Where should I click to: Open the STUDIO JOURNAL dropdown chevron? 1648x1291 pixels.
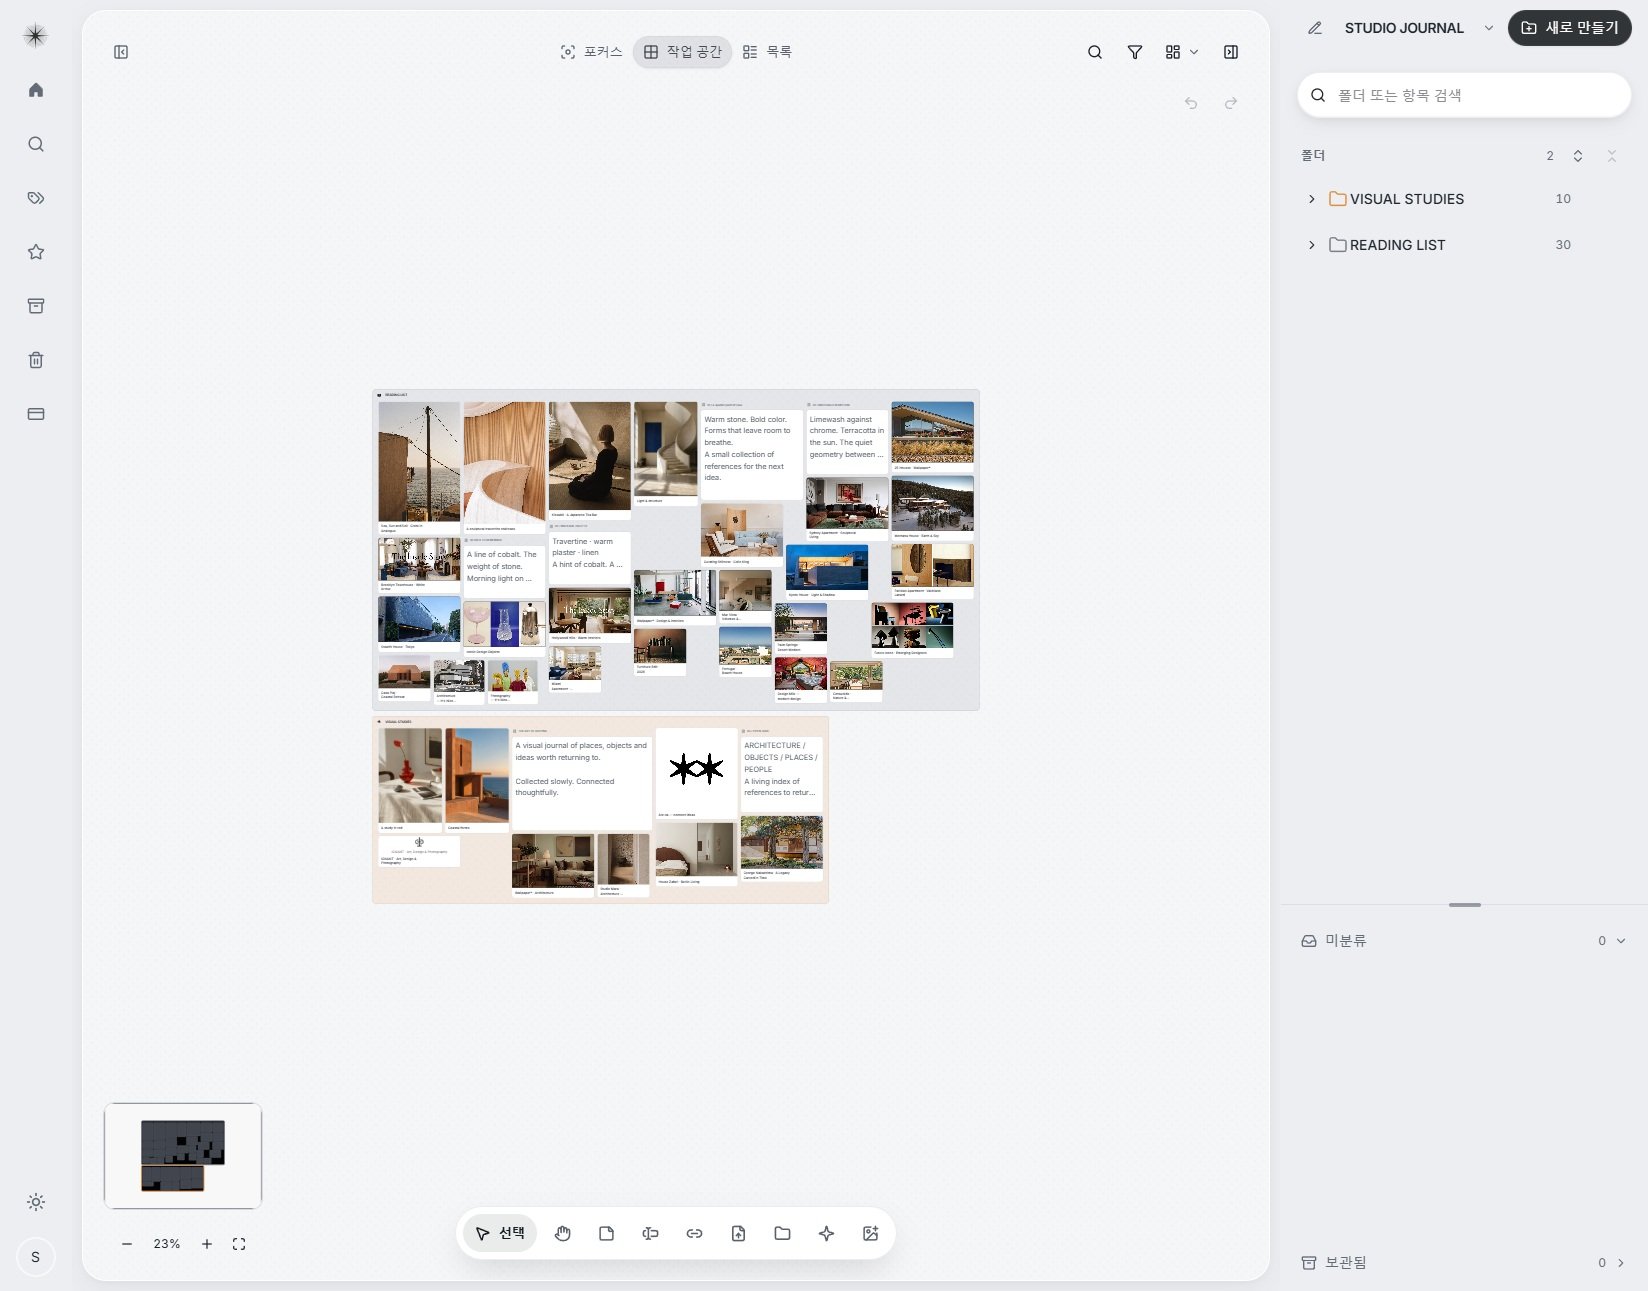point(1489,28)
